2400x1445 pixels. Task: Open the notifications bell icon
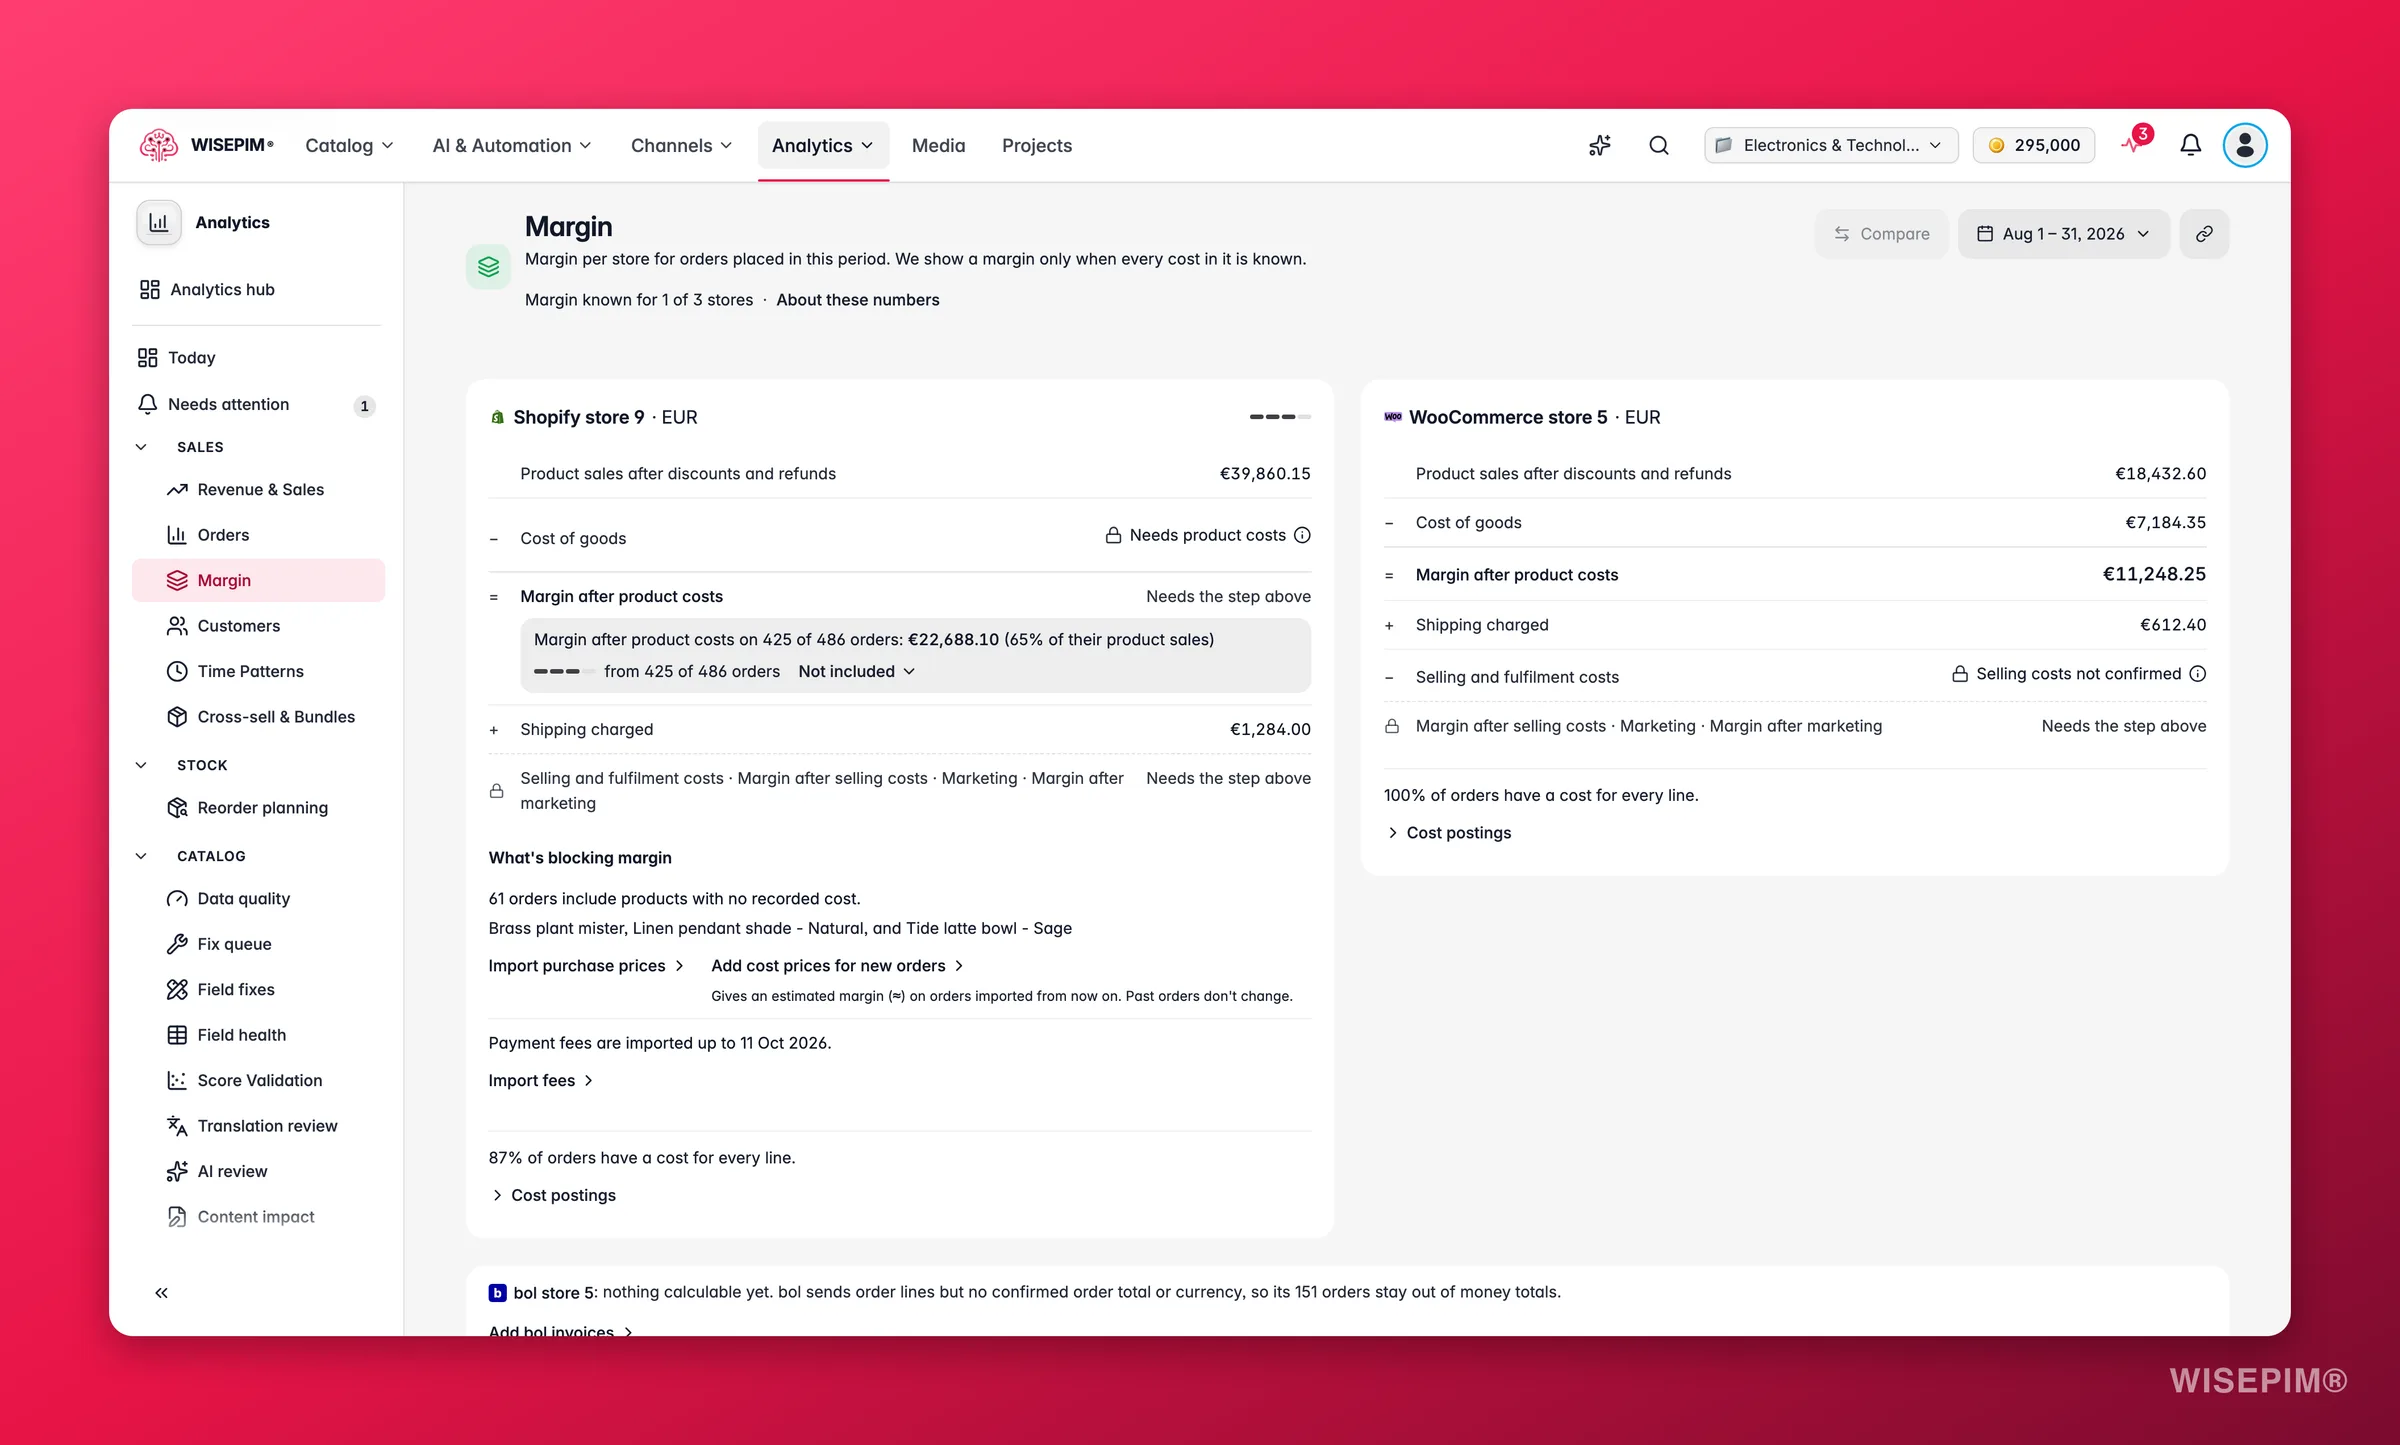(2190, 146)
